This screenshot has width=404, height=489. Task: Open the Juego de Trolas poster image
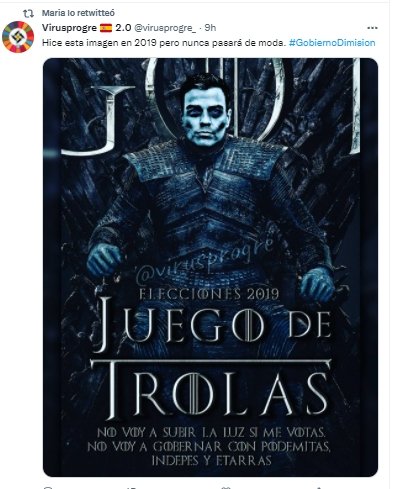(210, 267)
